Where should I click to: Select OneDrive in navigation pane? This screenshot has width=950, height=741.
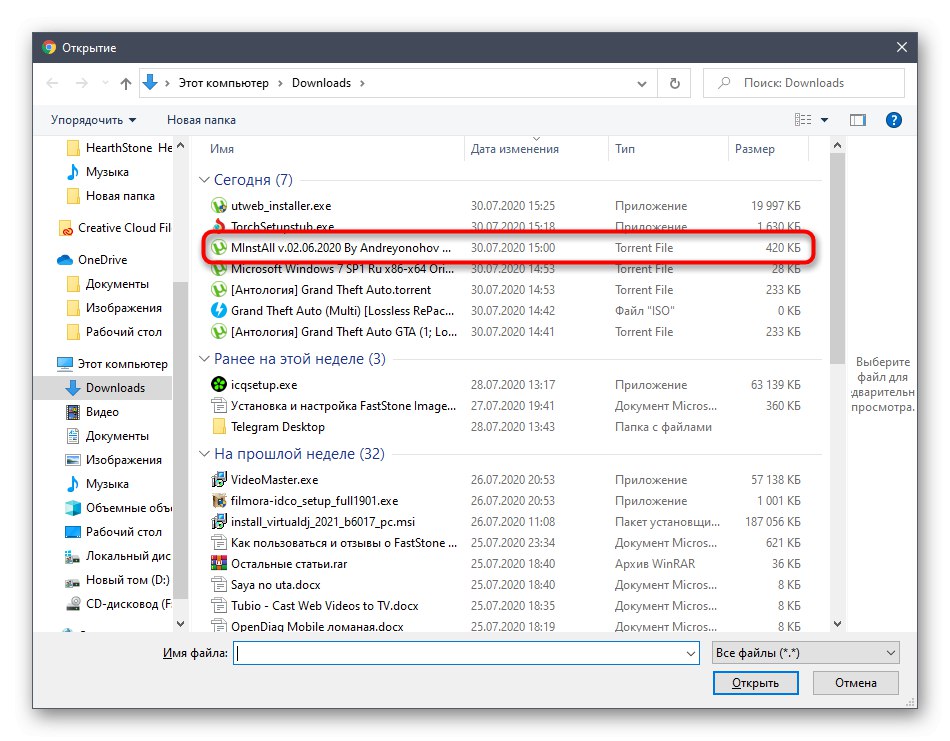[x=92, y=259]
